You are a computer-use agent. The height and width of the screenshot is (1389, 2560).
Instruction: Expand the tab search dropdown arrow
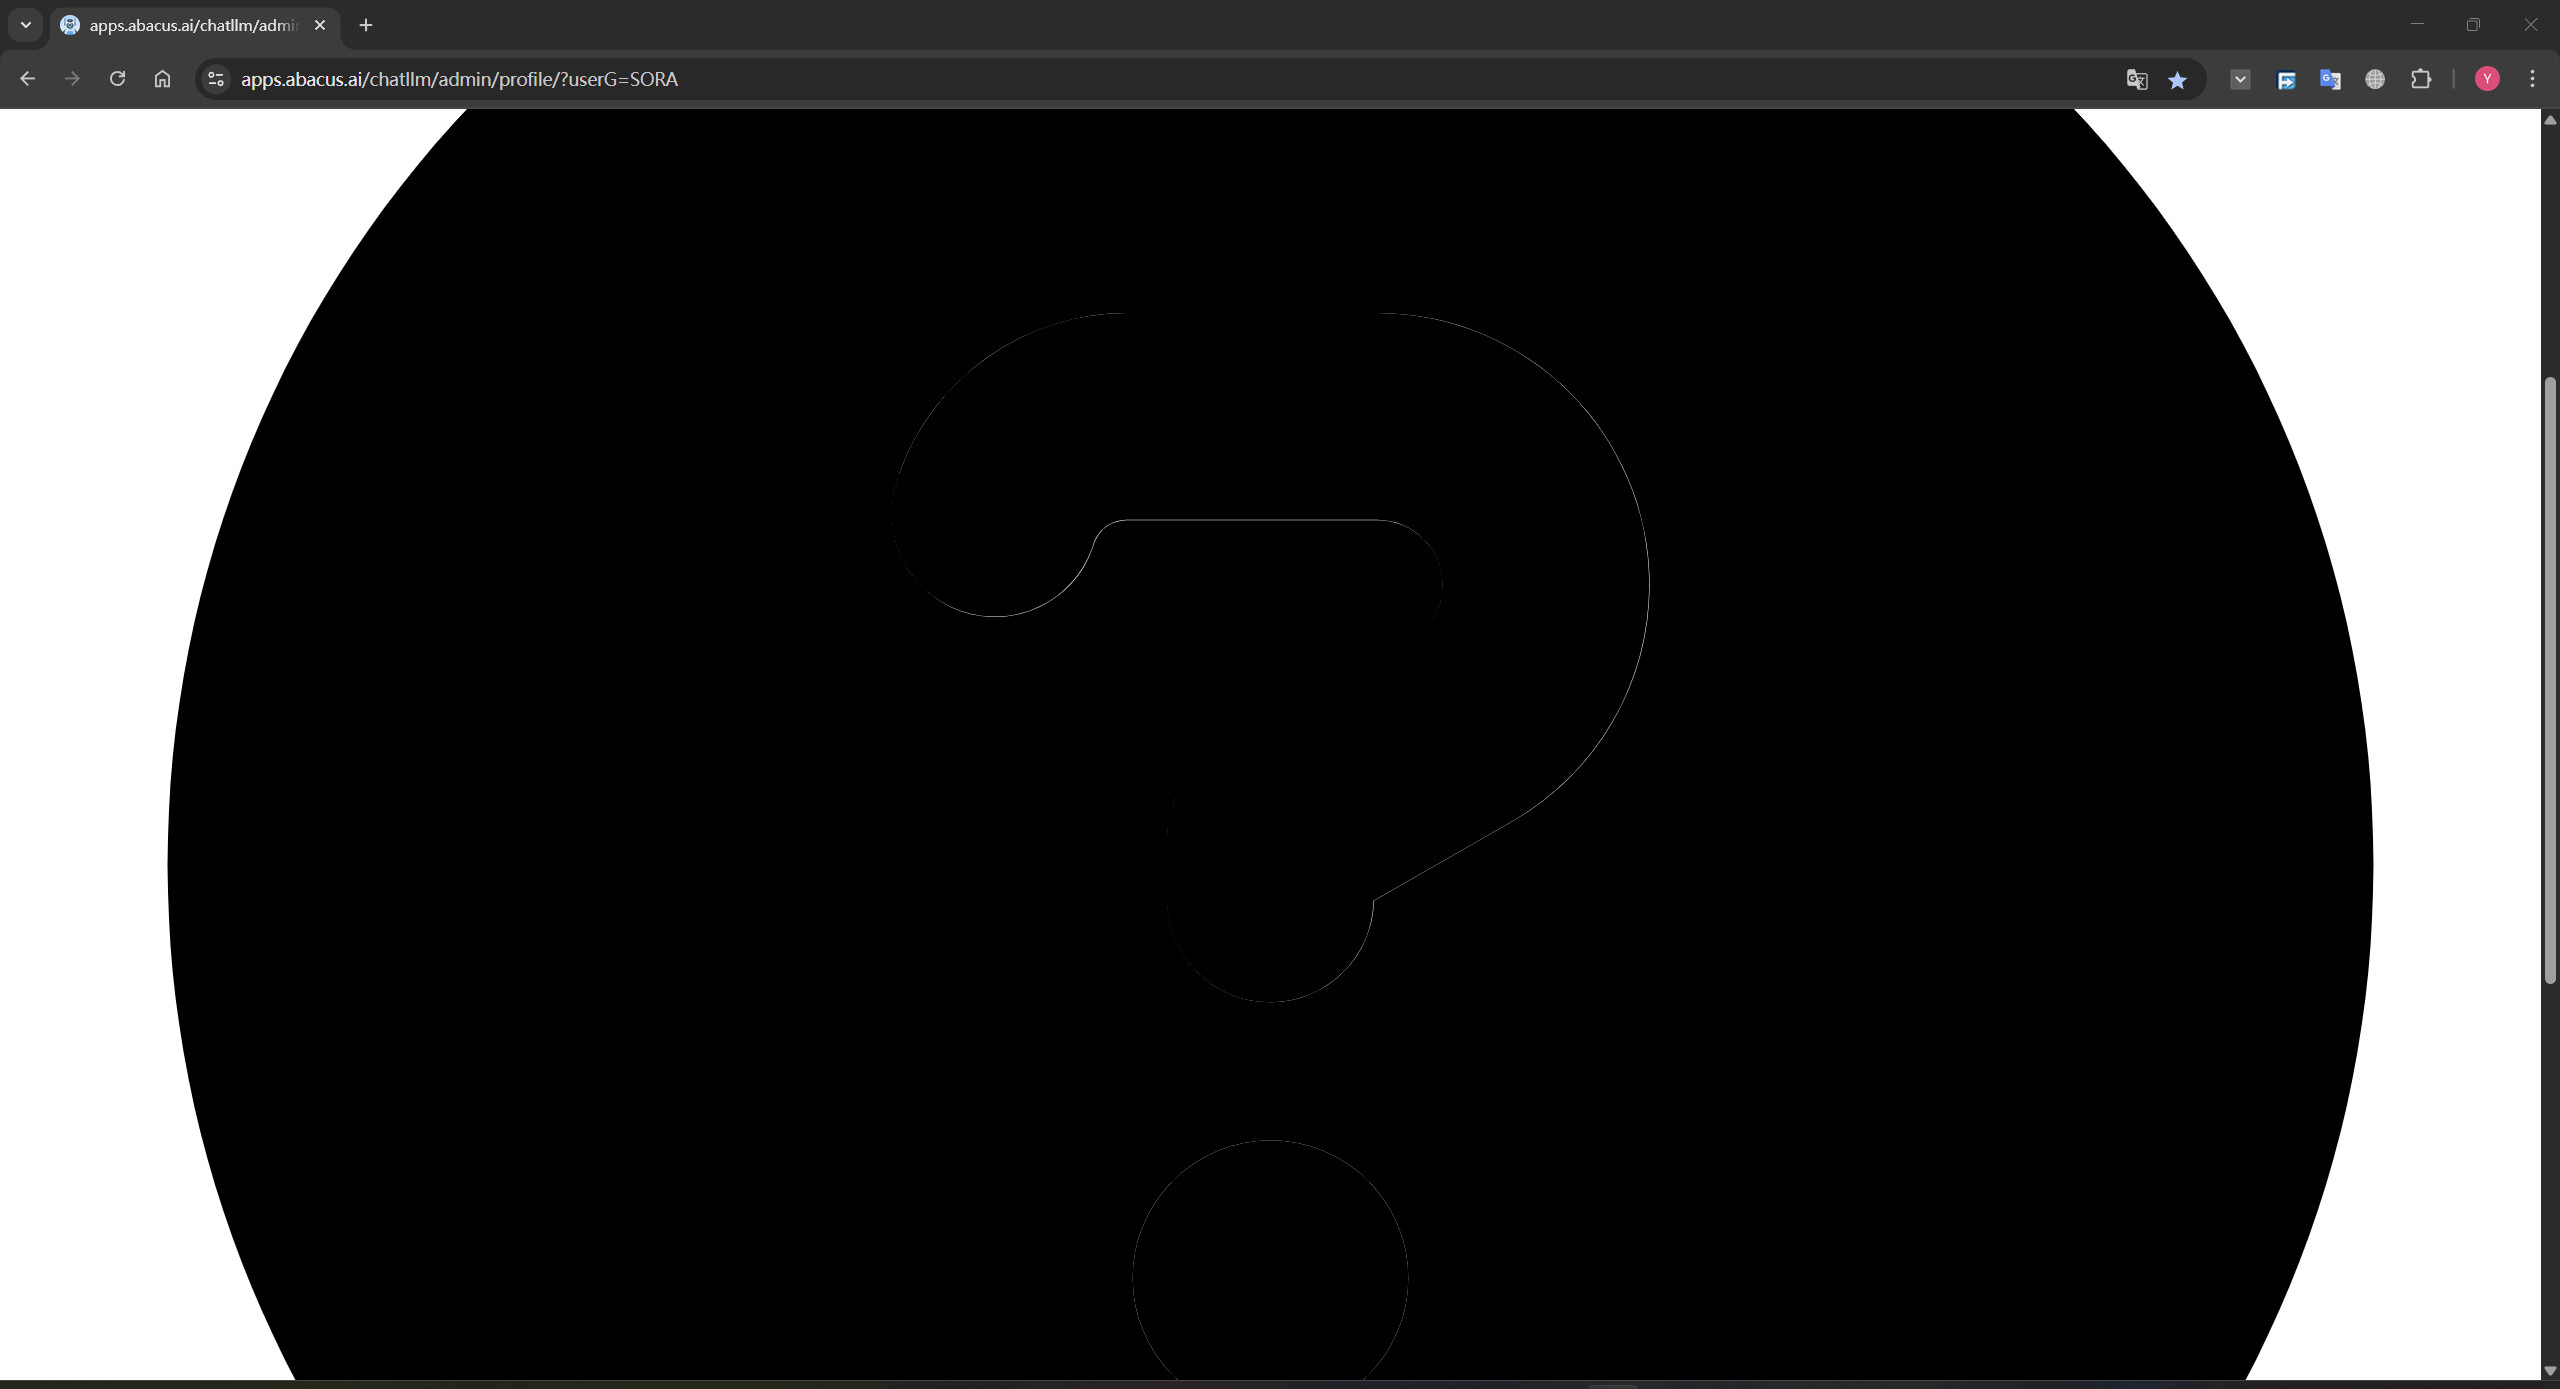pos(26,25)
